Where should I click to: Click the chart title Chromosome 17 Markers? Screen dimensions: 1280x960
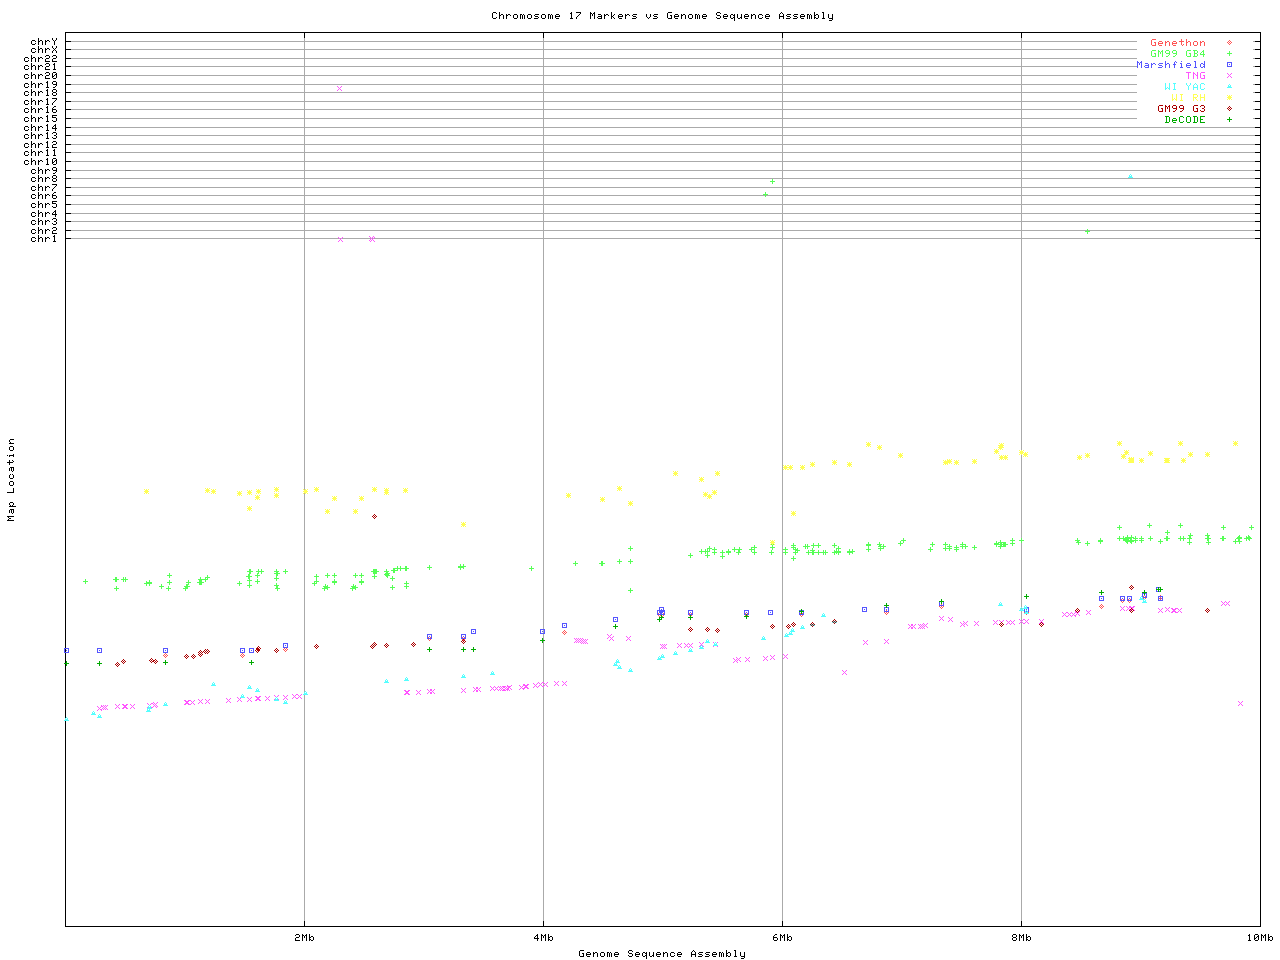[662, 16]
